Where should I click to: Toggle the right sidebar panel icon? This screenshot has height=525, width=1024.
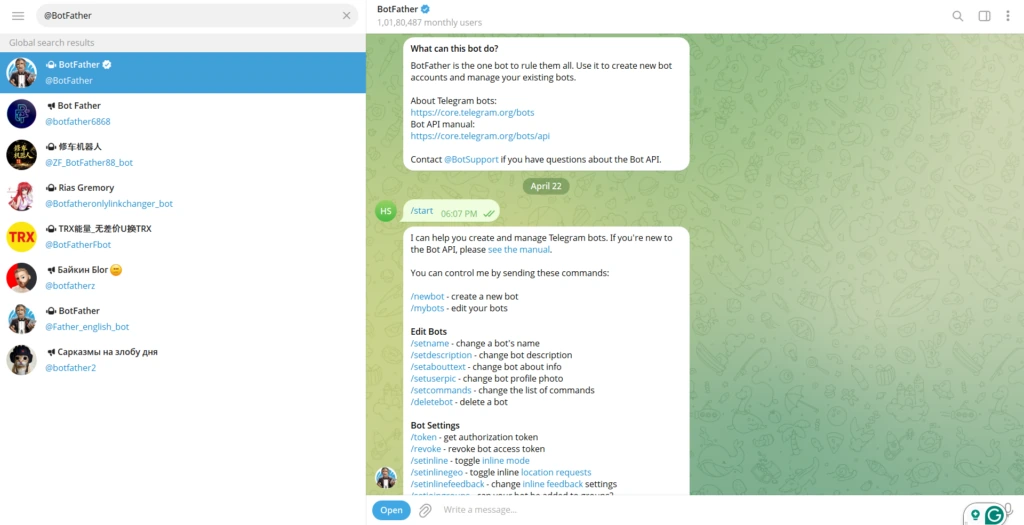tap(984, 16)
